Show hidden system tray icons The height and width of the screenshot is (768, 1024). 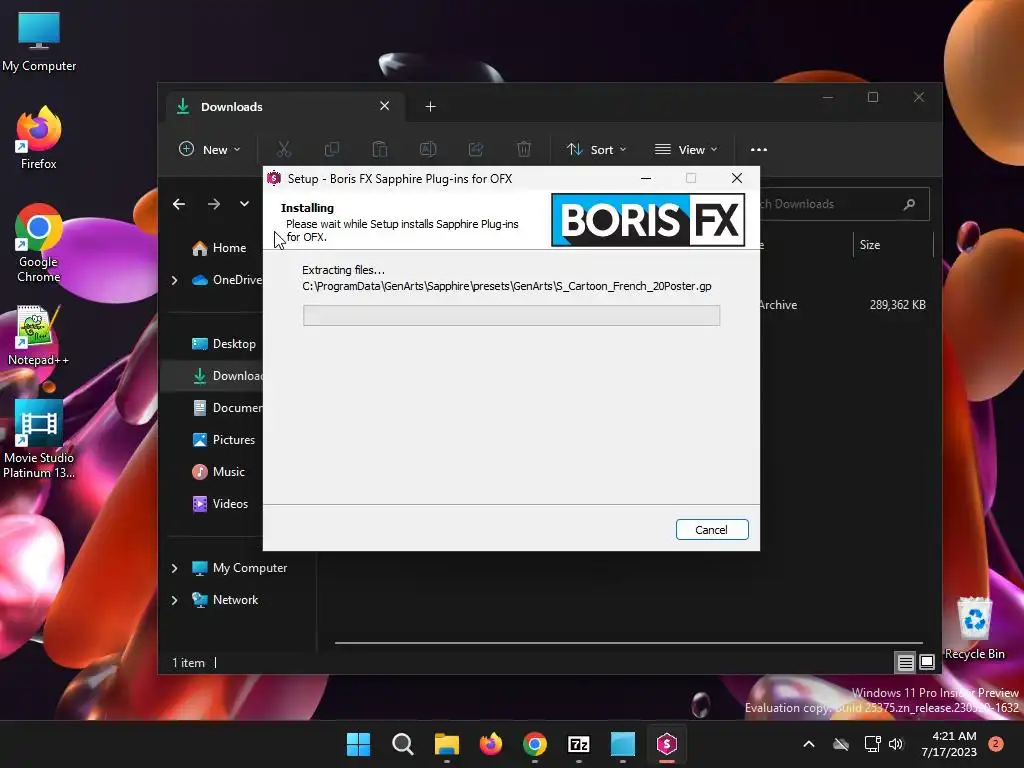point(808,744)
